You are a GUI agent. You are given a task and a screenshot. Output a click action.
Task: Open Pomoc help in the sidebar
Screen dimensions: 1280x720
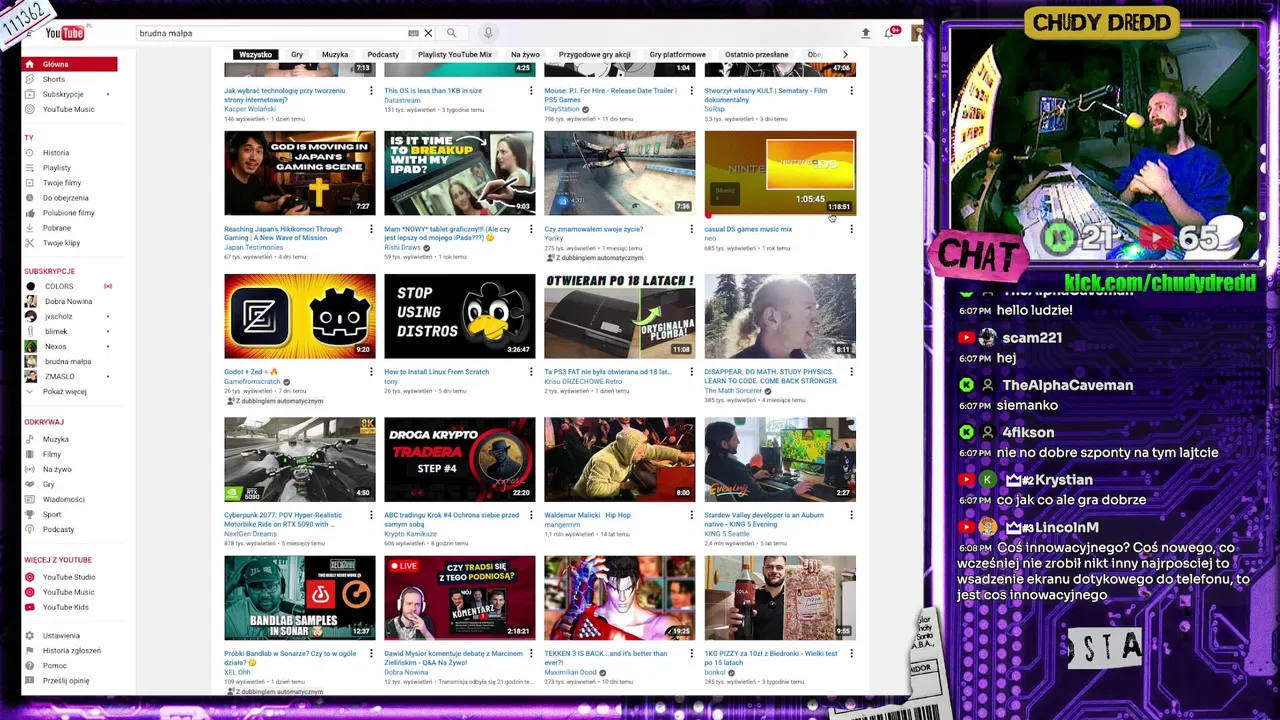coord(69,665)
